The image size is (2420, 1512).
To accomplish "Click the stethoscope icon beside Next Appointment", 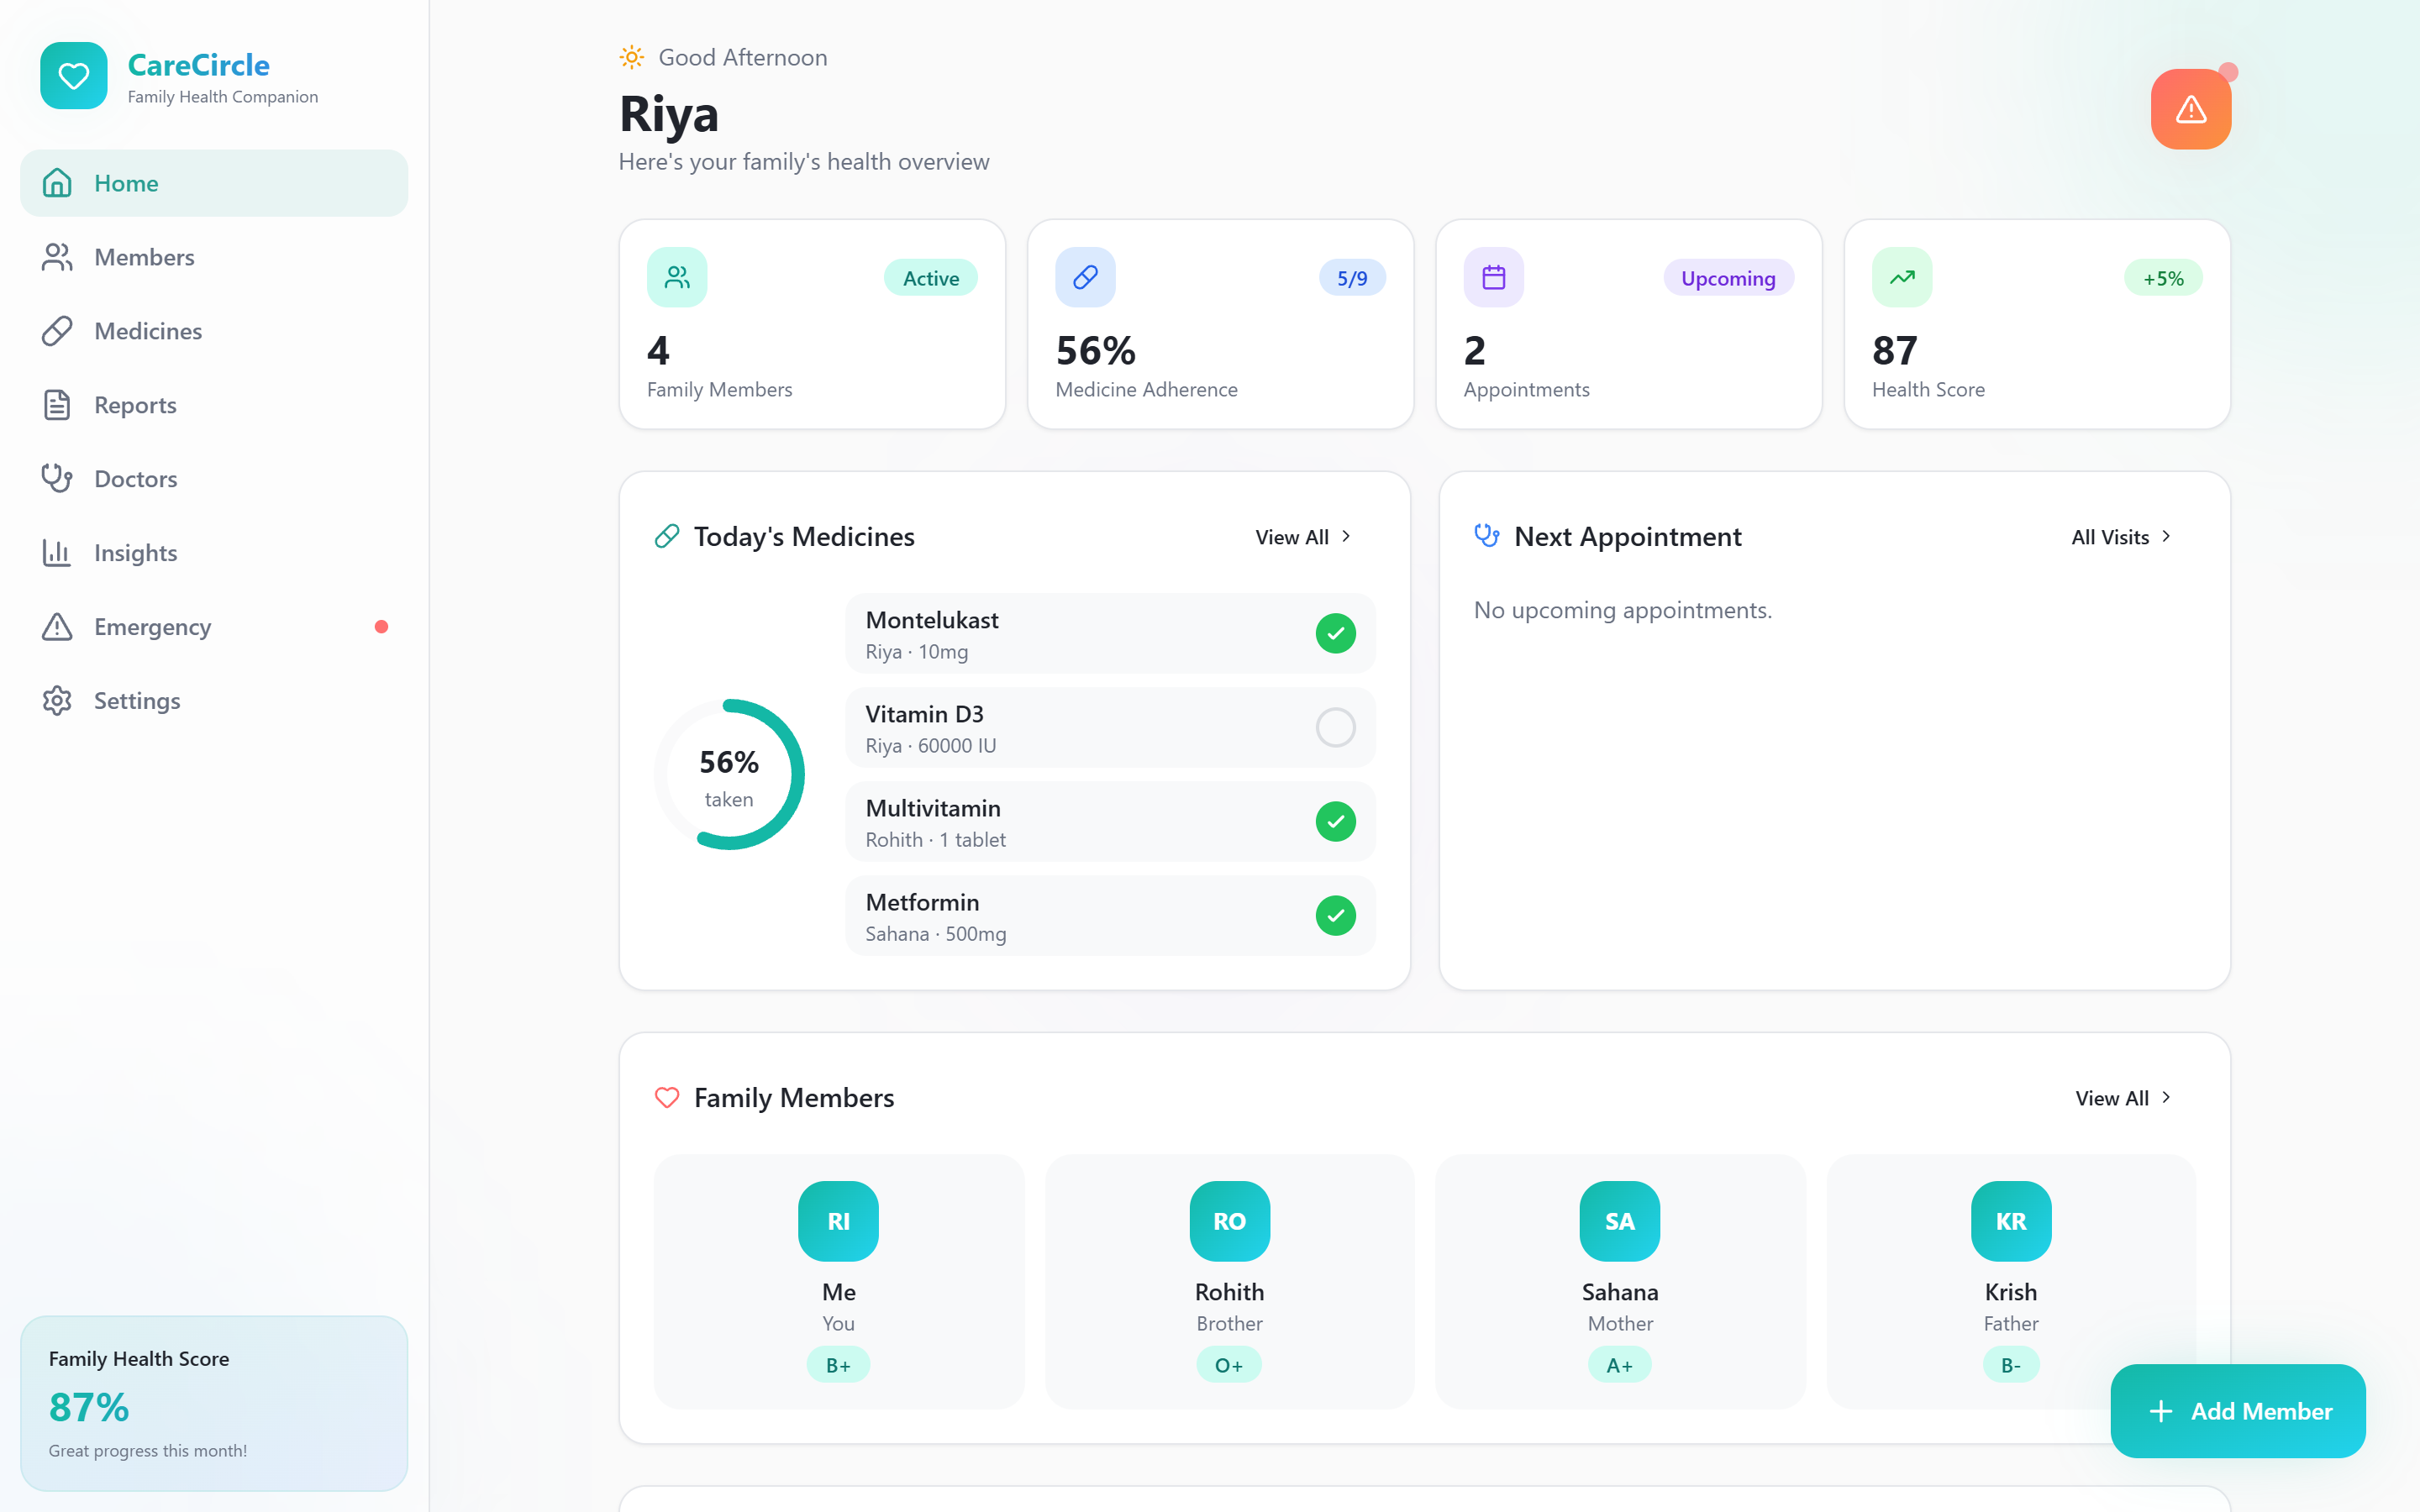I will 1486,536.
